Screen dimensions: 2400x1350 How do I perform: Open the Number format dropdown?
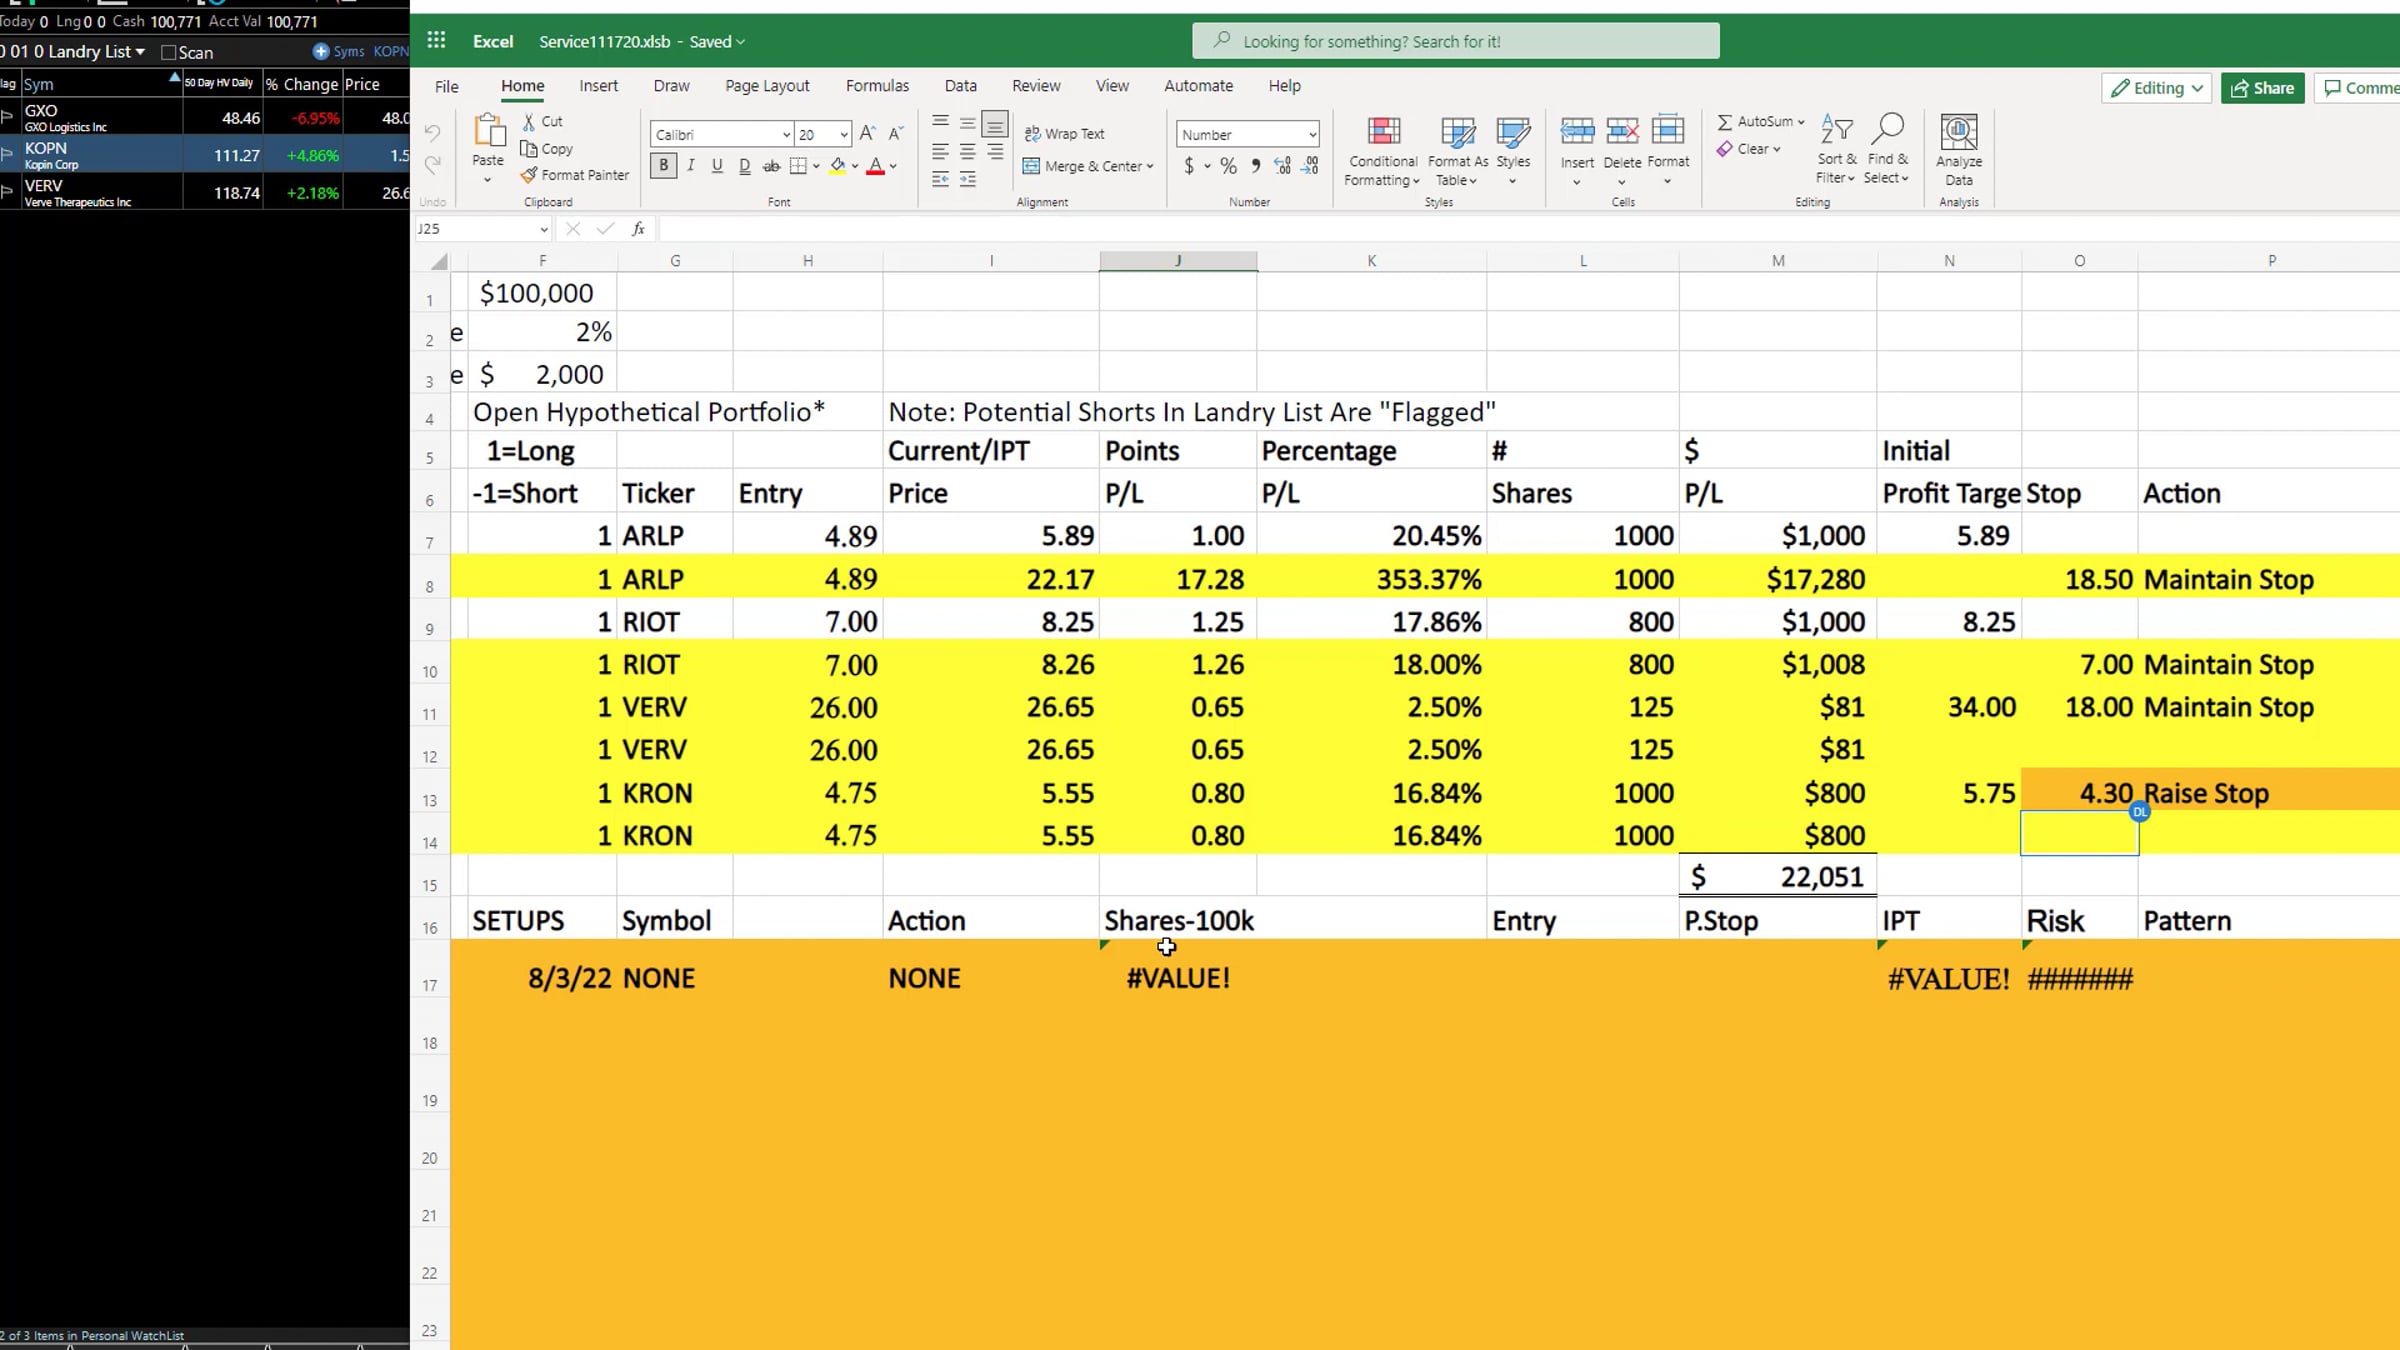click(x=1312, y=135)
